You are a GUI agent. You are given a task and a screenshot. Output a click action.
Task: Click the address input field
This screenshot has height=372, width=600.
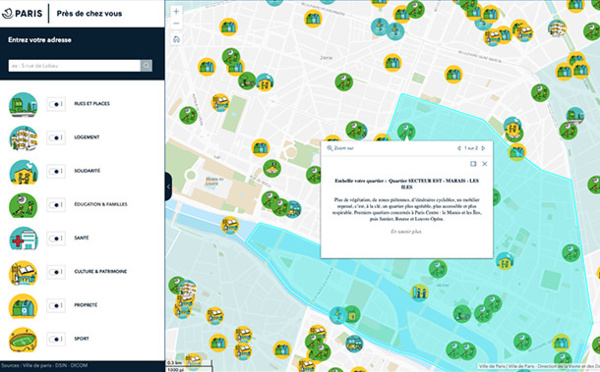click(74, 66)
